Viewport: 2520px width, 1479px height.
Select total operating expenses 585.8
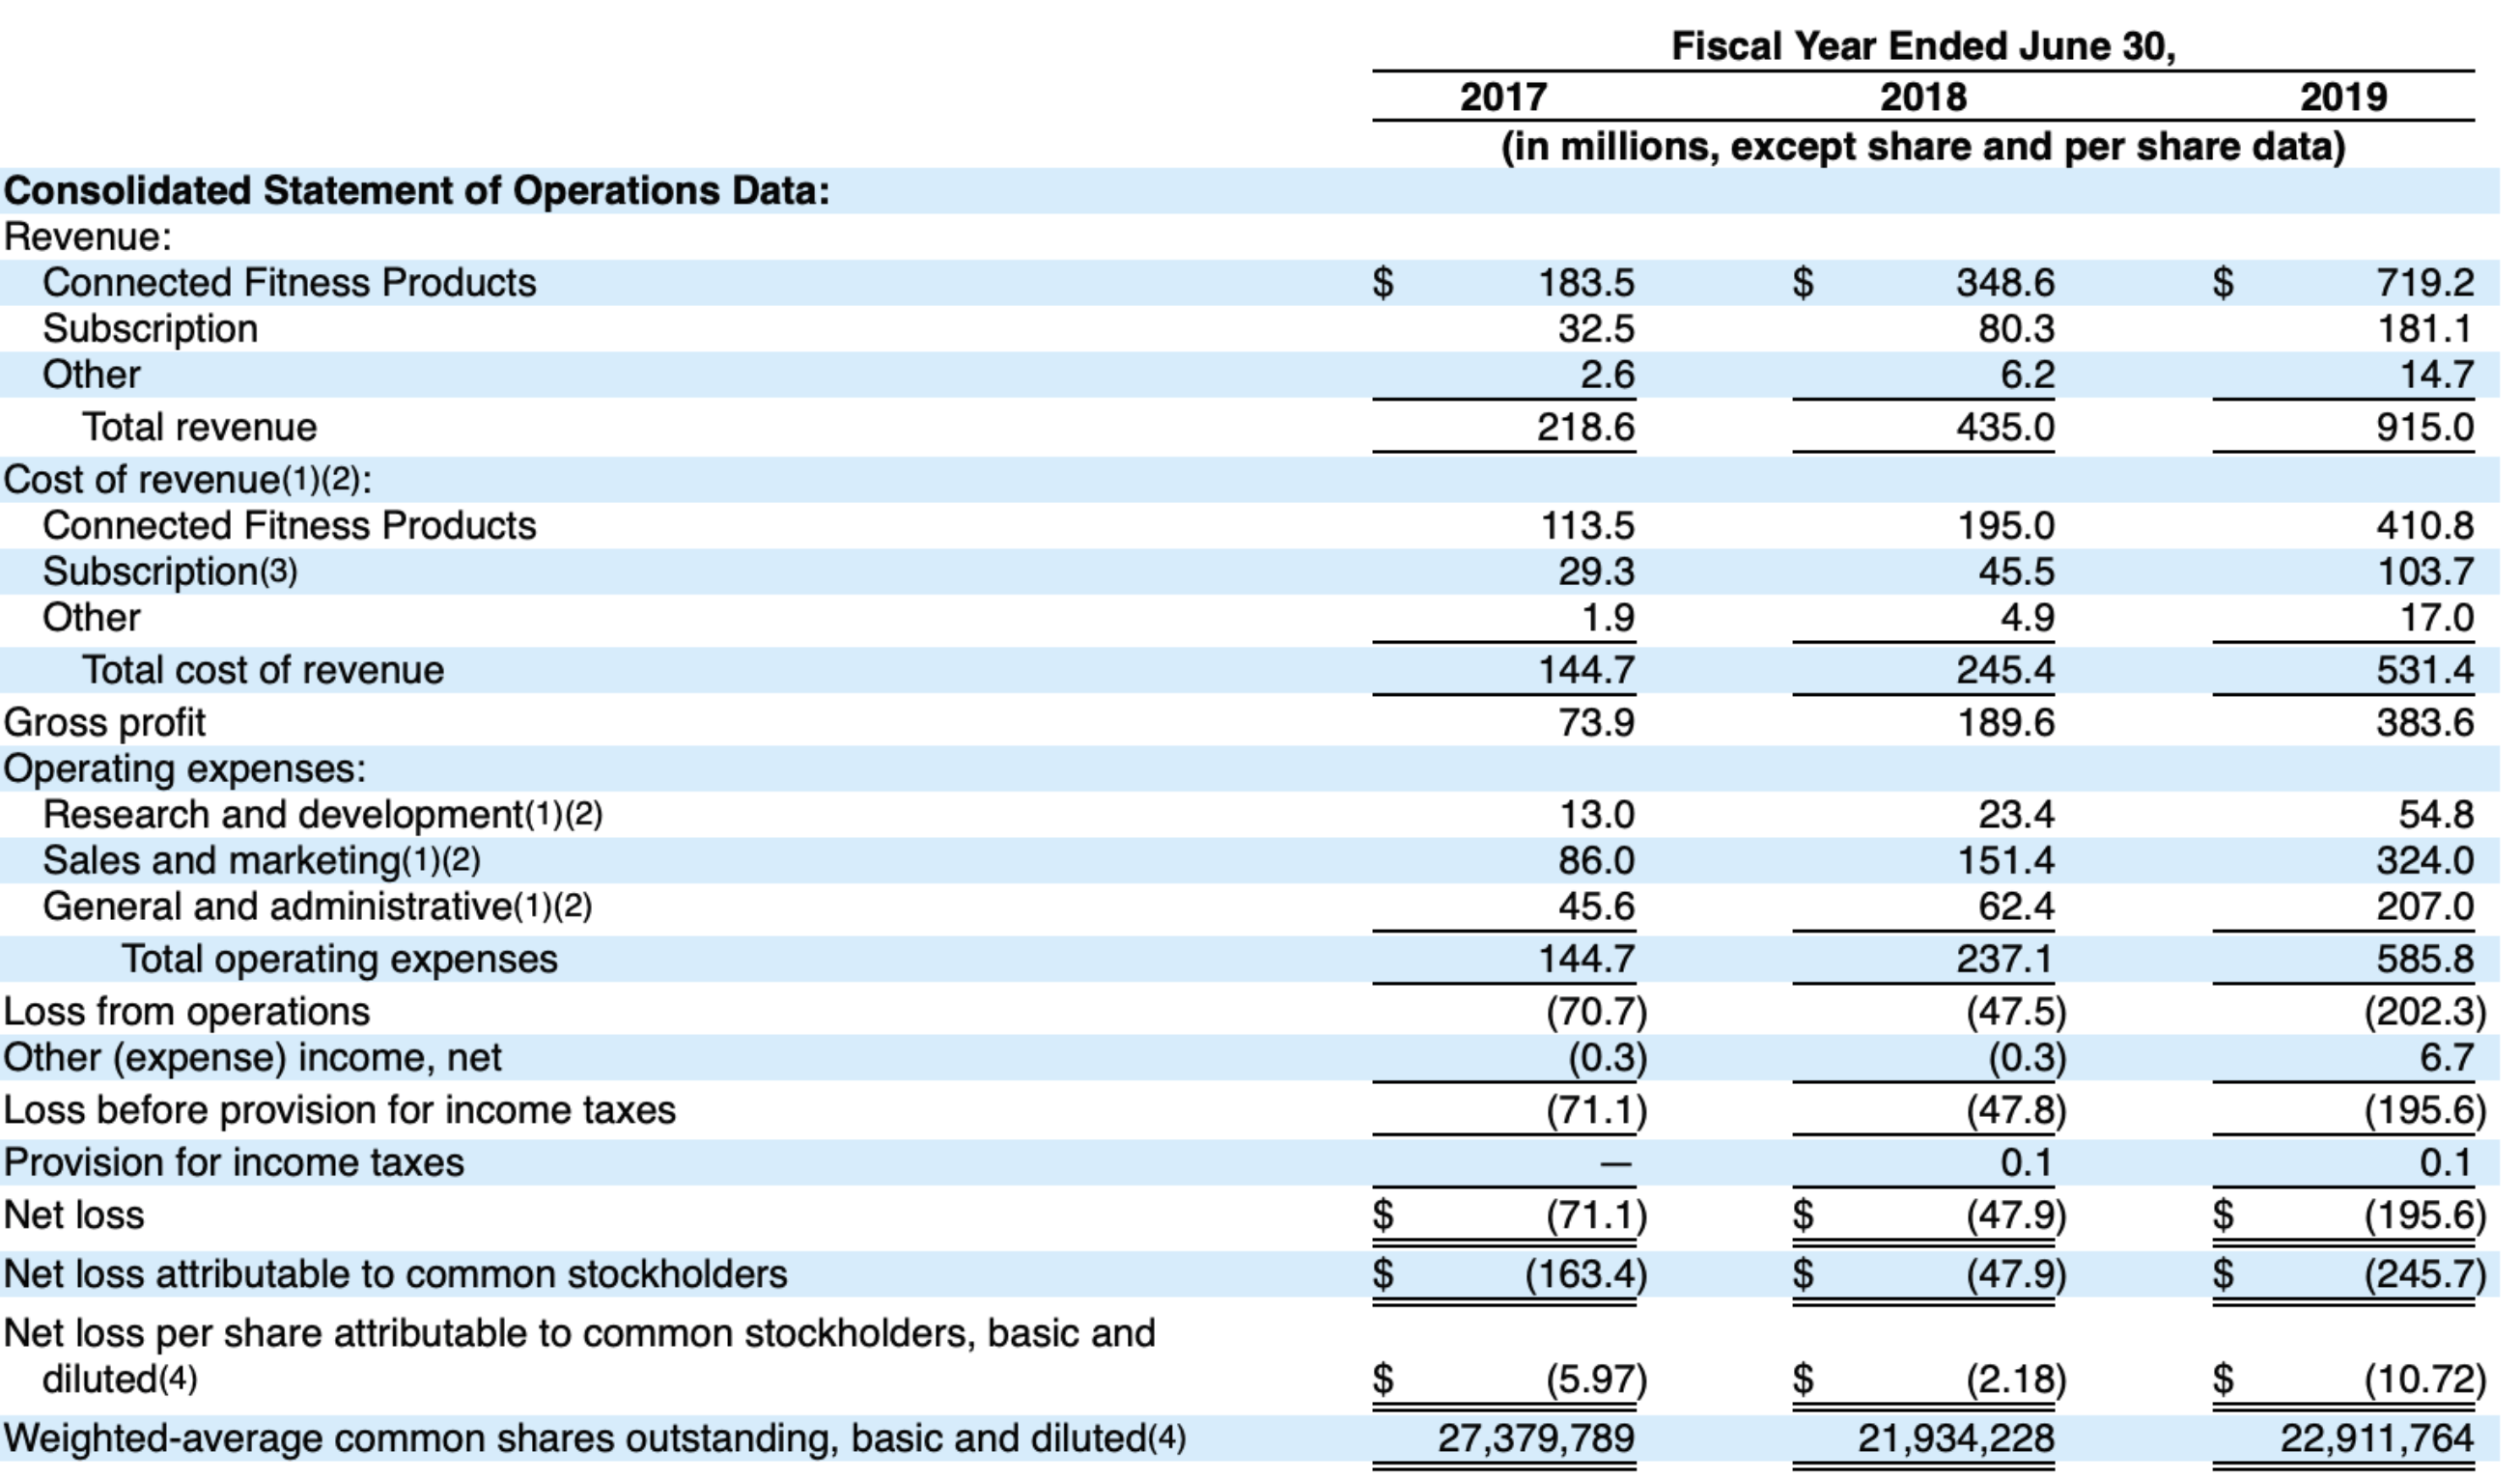tap(2425, 959)
